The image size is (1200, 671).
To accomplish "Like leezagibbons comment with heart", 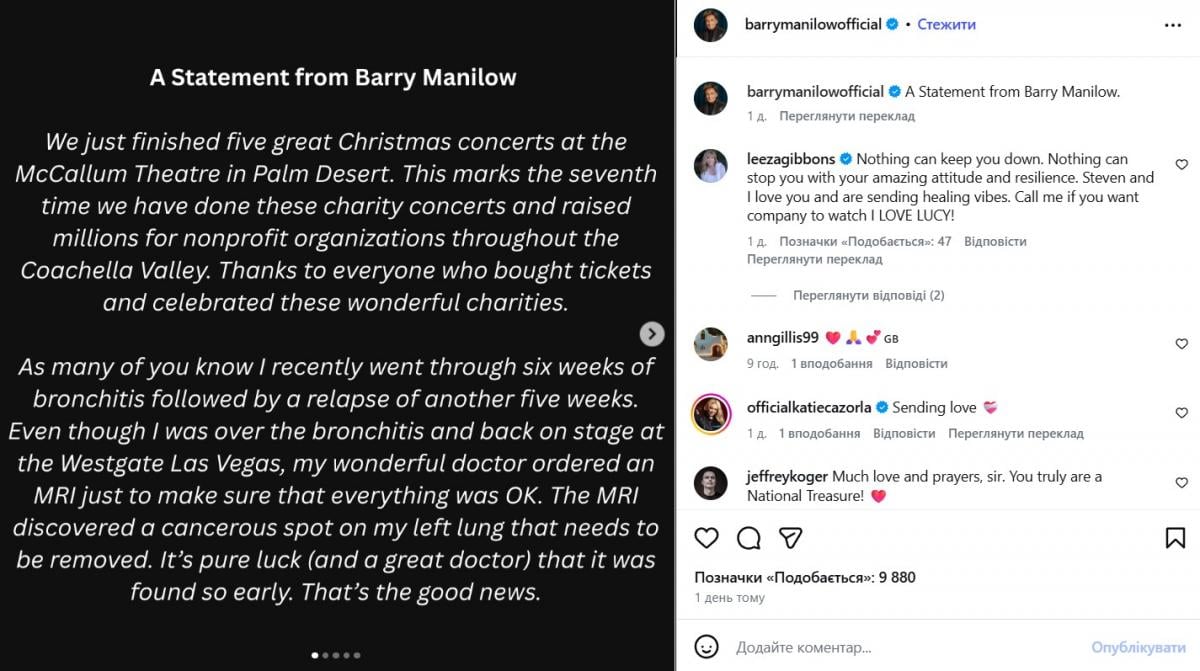I will 1181,164.
